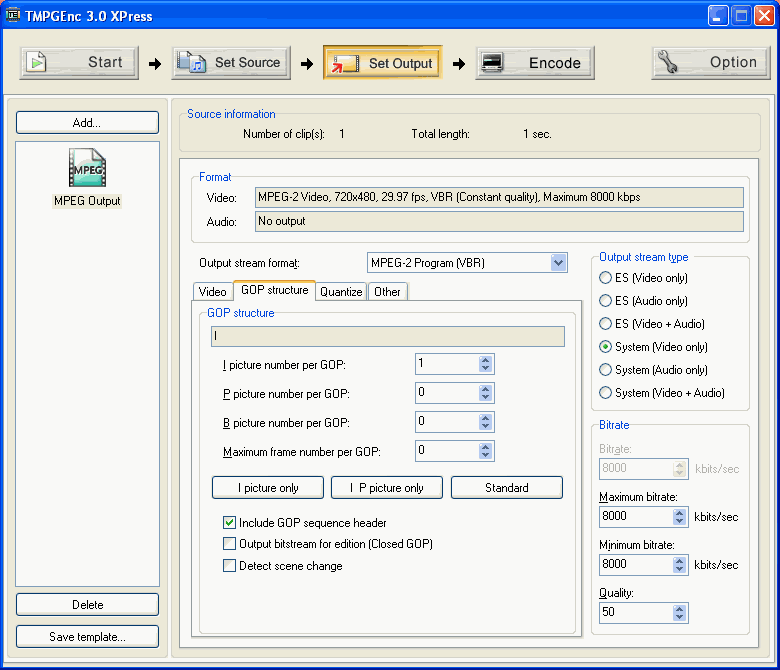Click the B picture number value field
Screen dimensions: 780x670
coord(447,422)
